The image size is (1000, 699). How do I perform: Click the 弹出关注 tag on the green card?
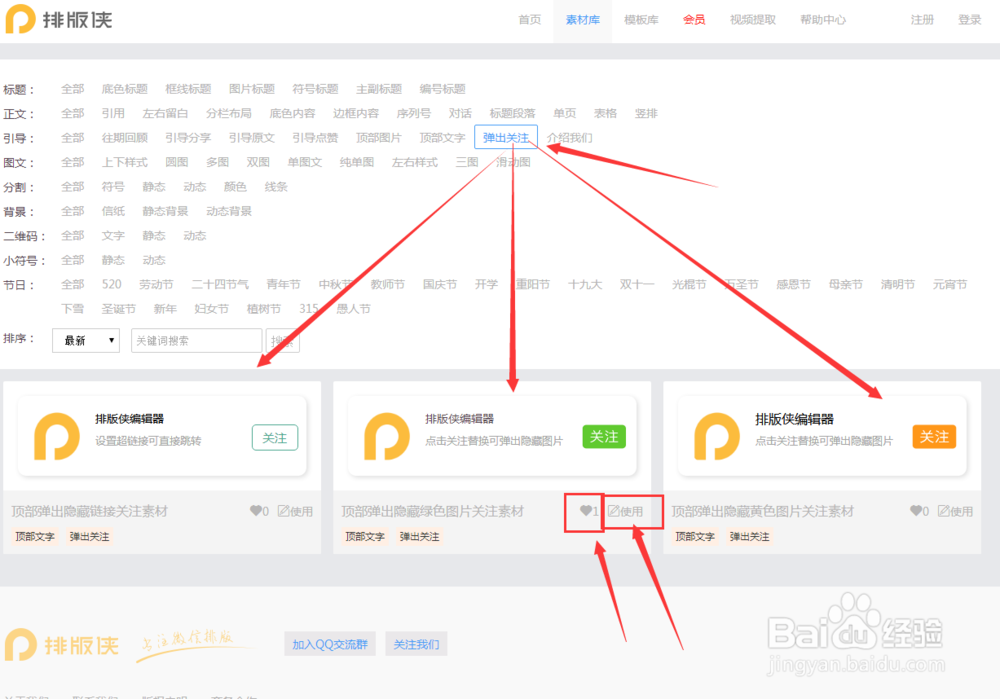click(420, 536)
